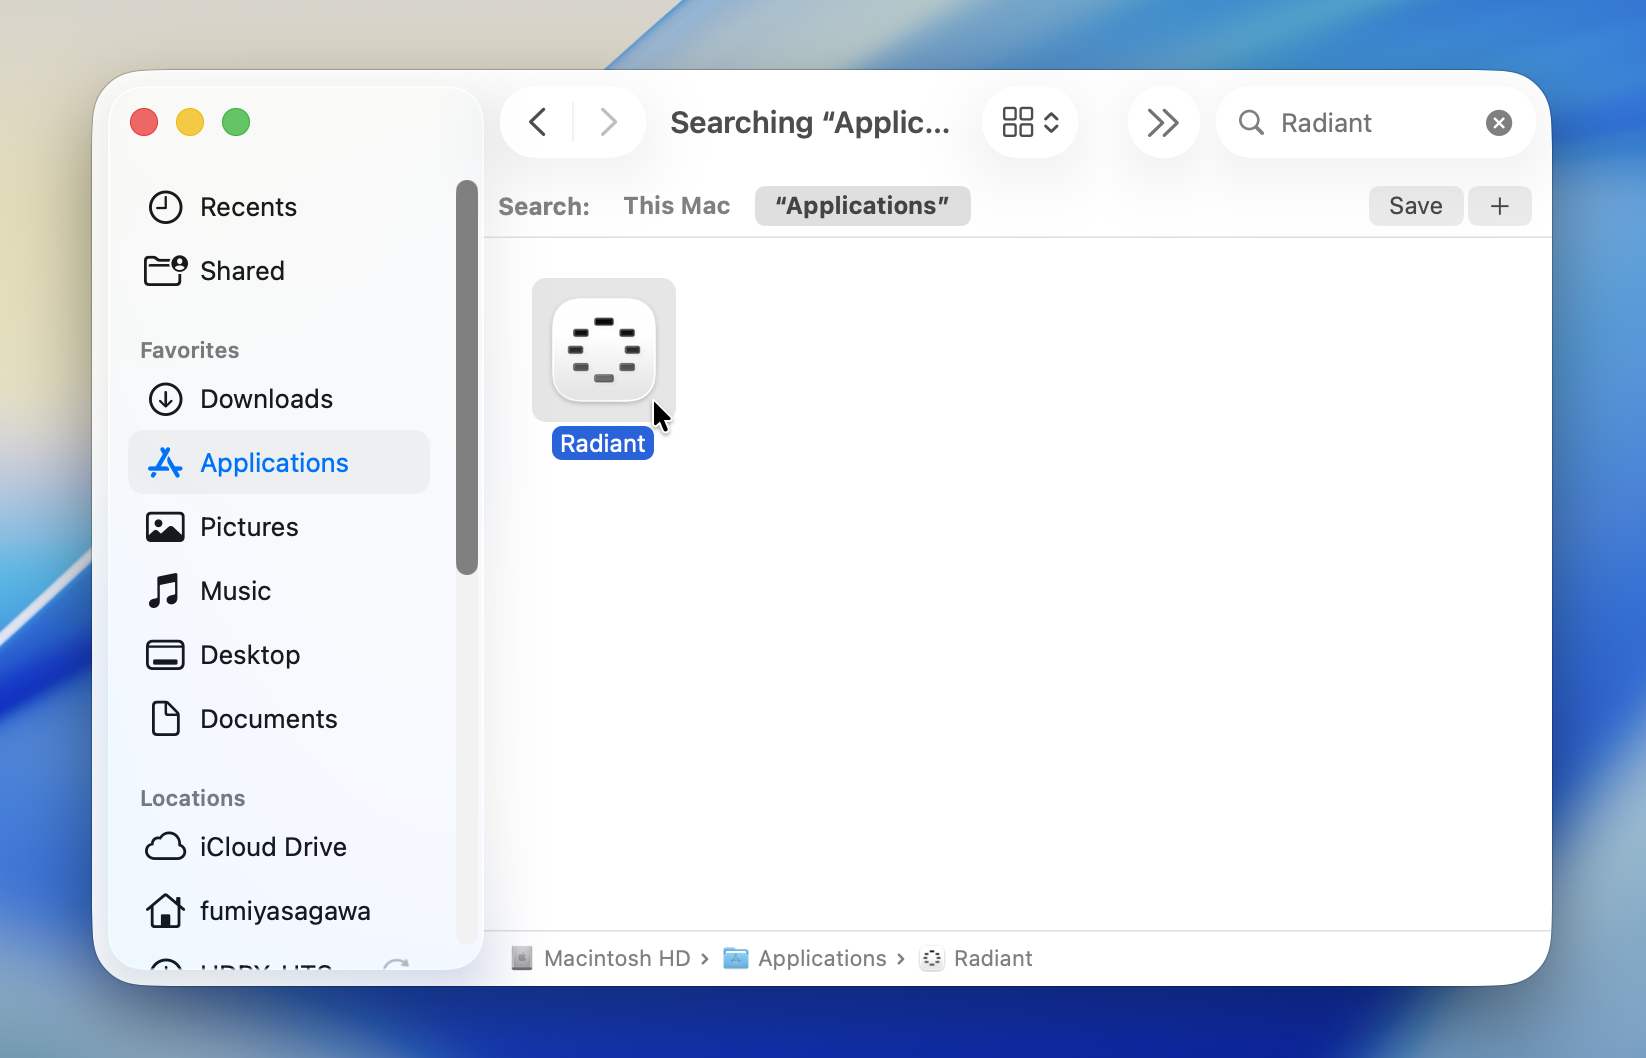Save the current search
Viewport: 1646px width, 1058px height.
click(x=1415, y=206)
